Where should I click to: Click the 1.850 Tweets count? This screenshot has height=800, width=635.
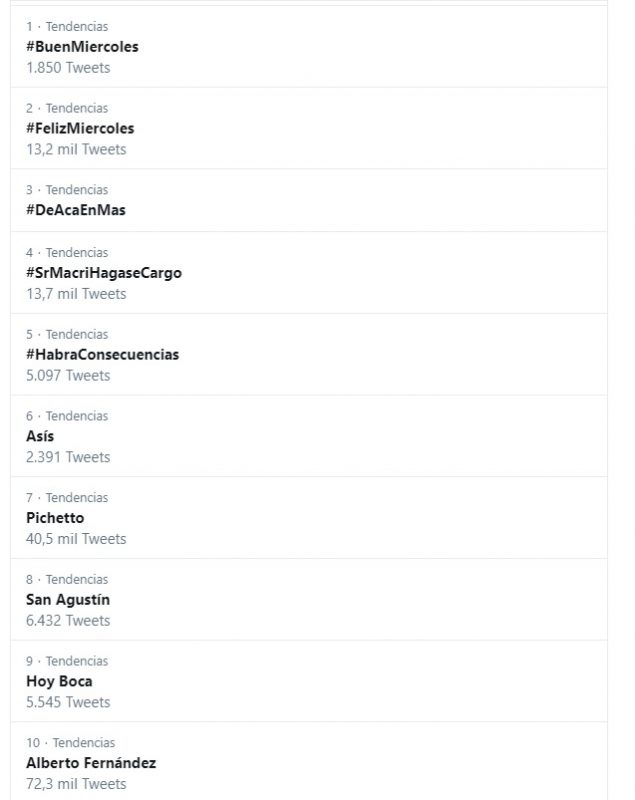pyautogui.click(x=68, y=68)
